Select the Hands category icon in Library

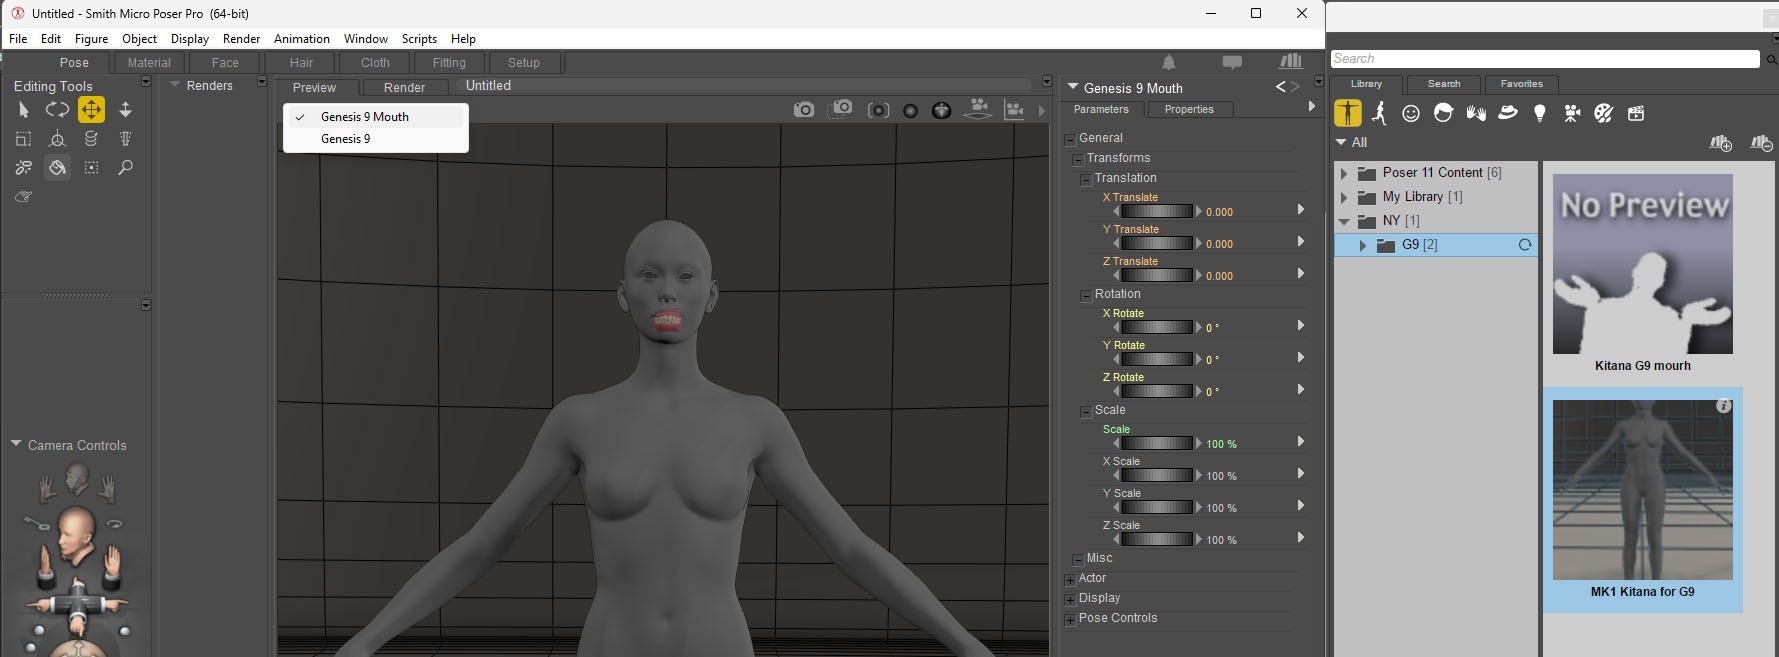coord(1476,113)
